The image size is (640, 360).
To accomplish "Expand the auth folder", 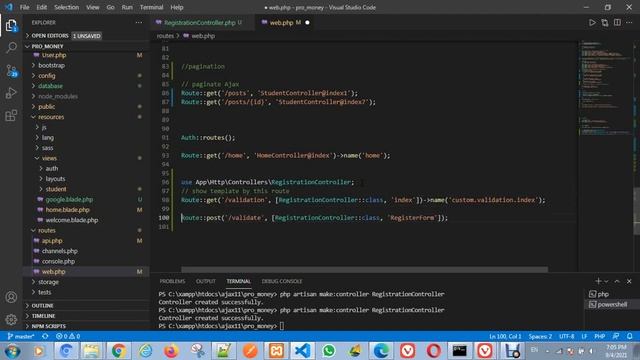I will [51, 169].
